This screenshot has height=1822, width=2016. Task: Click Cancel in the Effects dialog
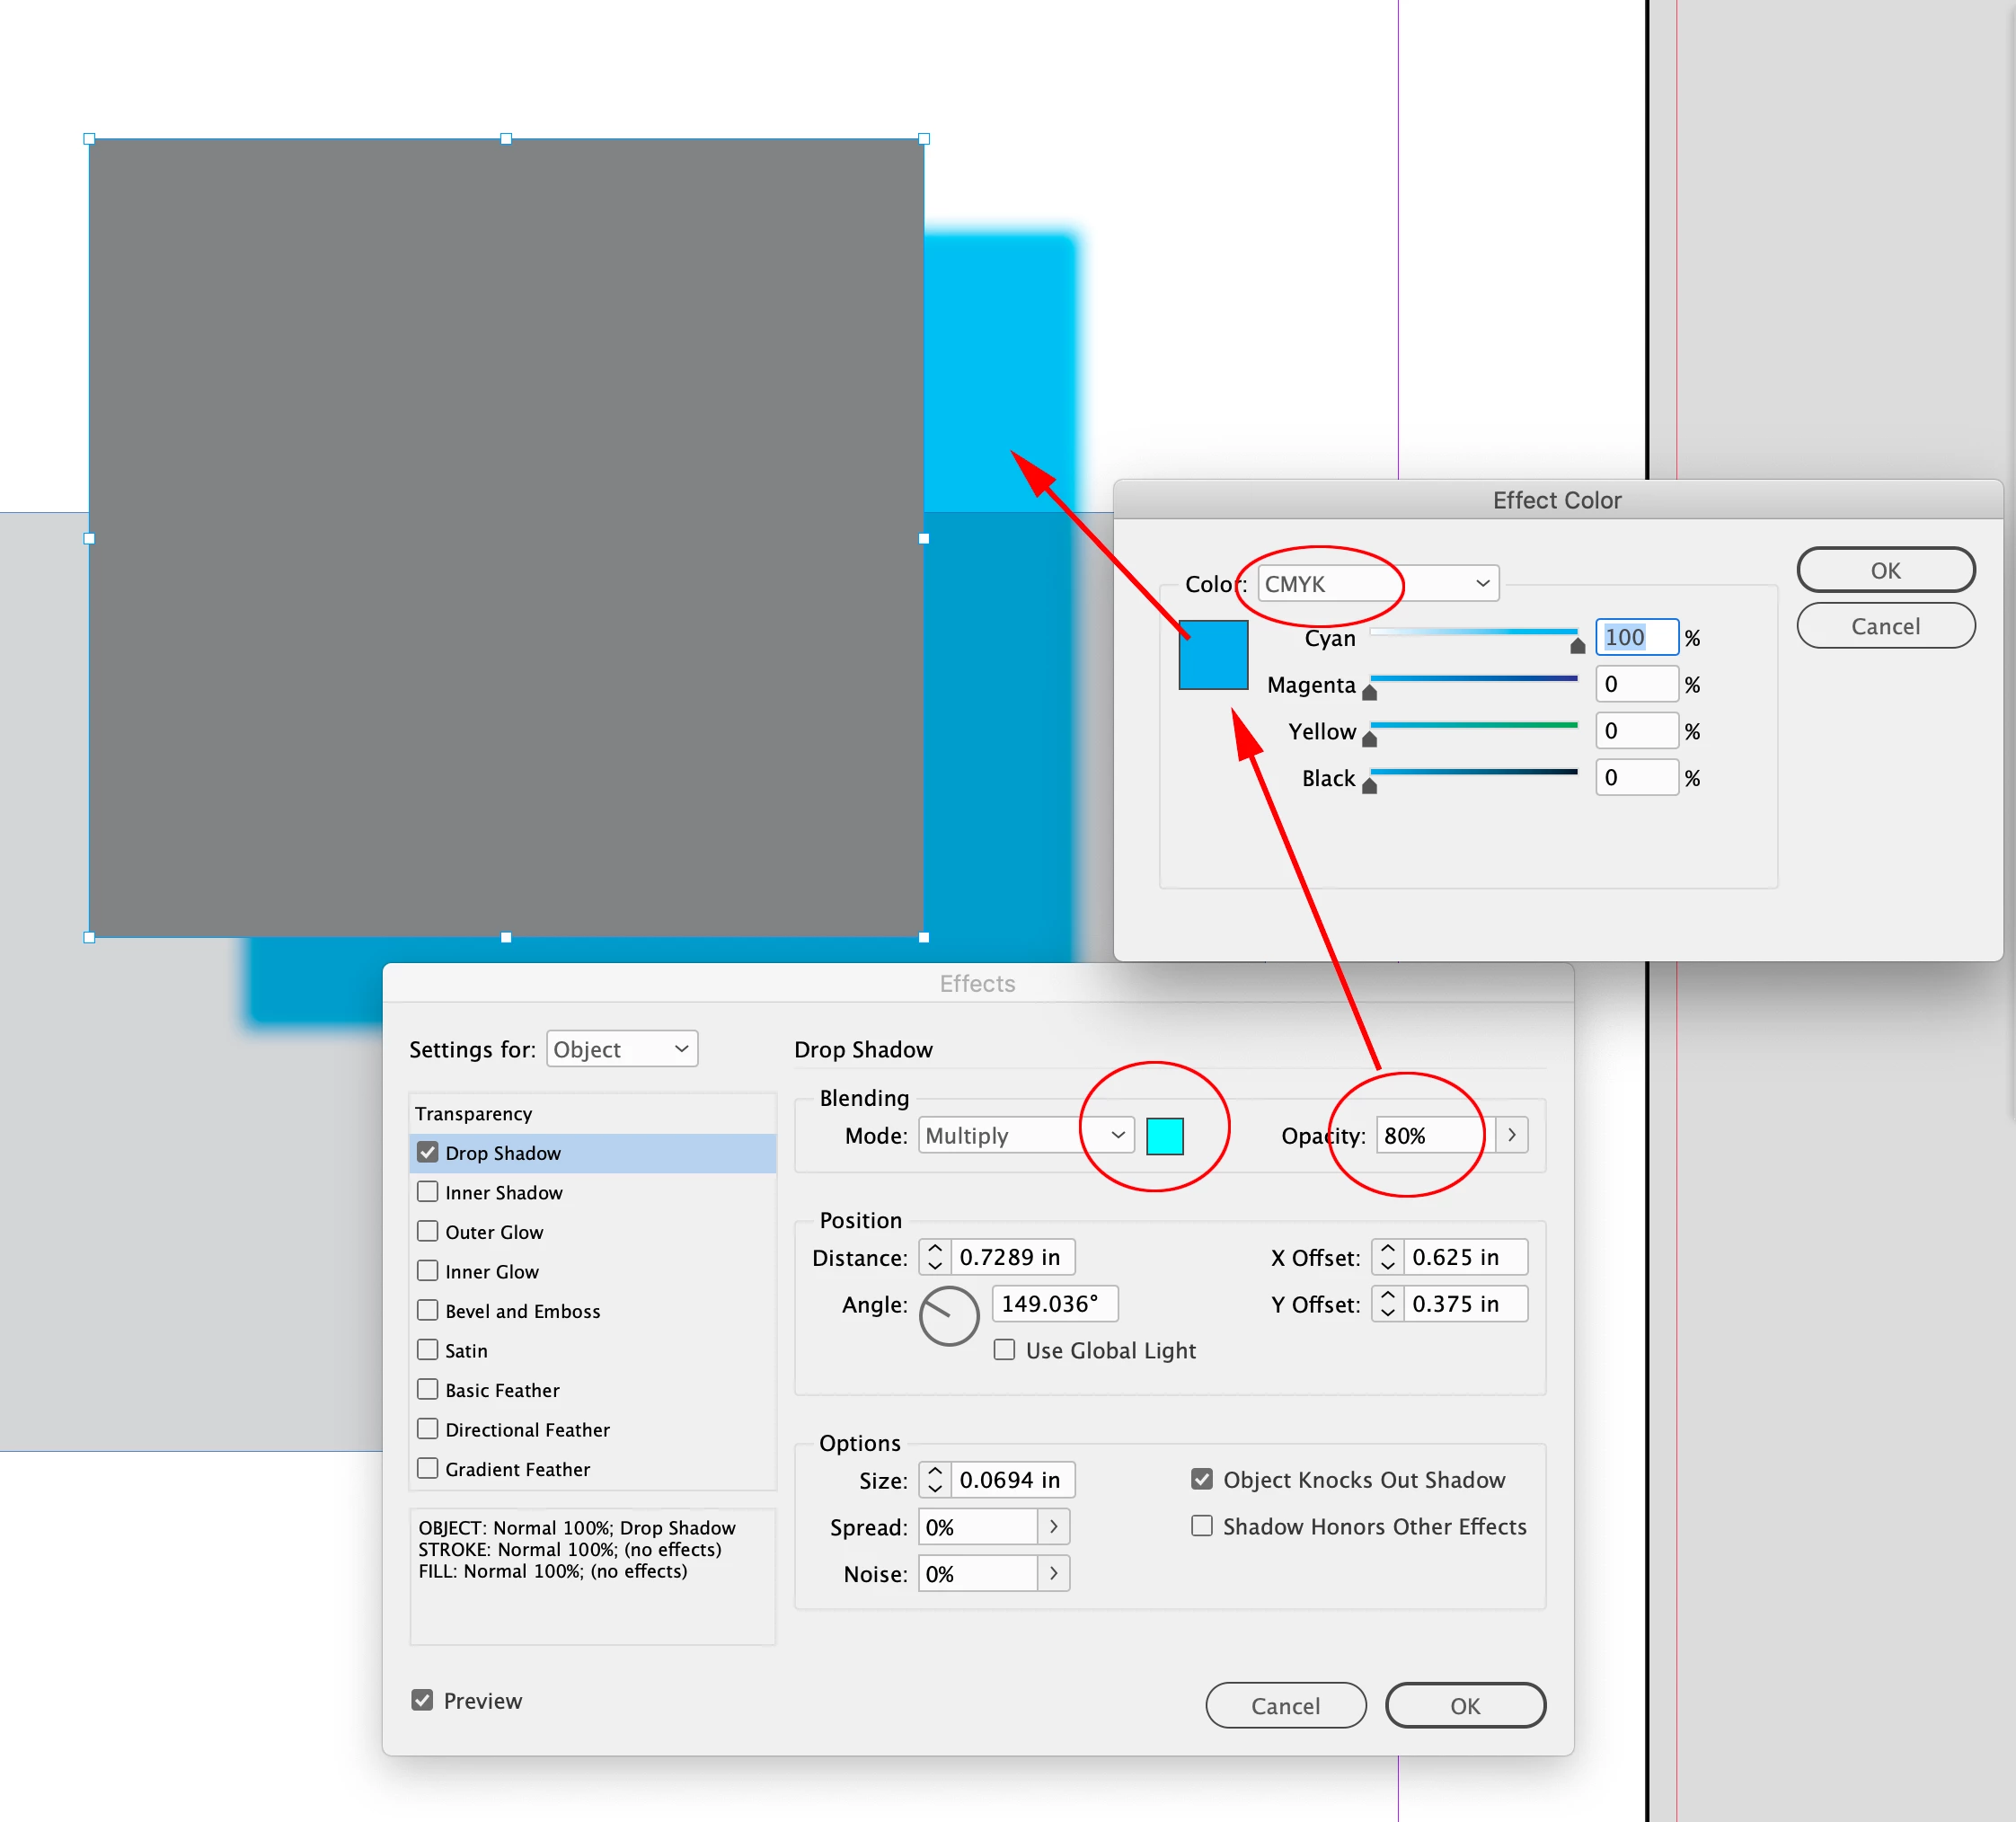click(1285, 1706)
